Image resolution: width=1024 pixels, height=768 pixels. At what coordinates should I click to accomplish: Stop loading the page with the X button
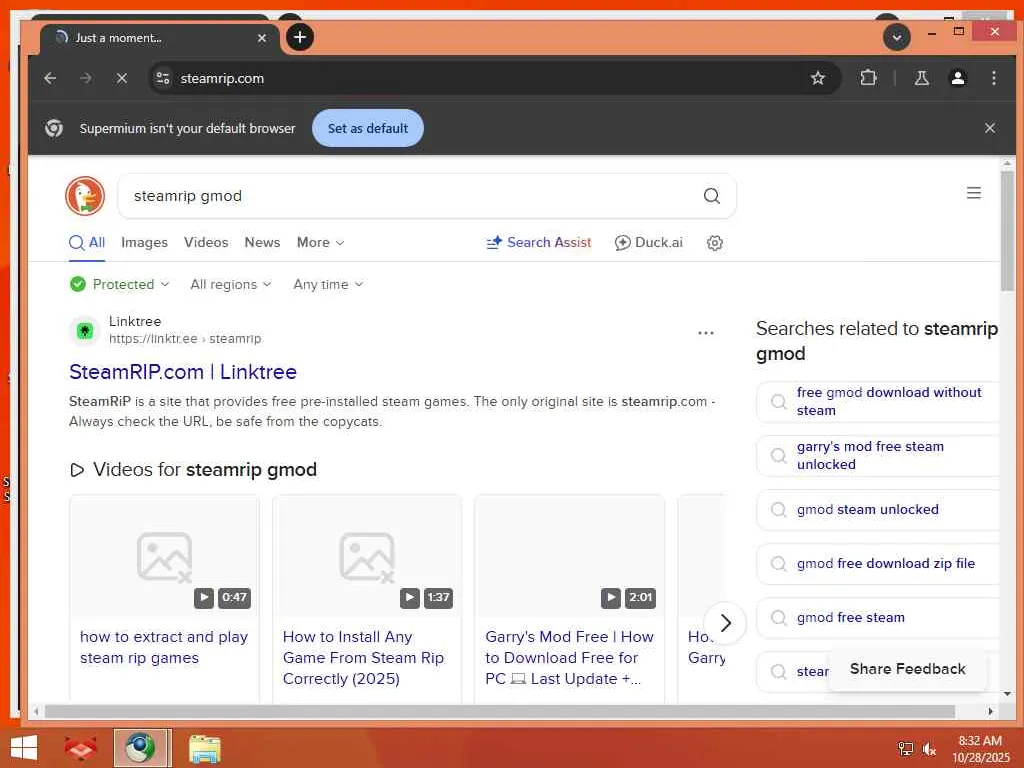tap(121, 78)
